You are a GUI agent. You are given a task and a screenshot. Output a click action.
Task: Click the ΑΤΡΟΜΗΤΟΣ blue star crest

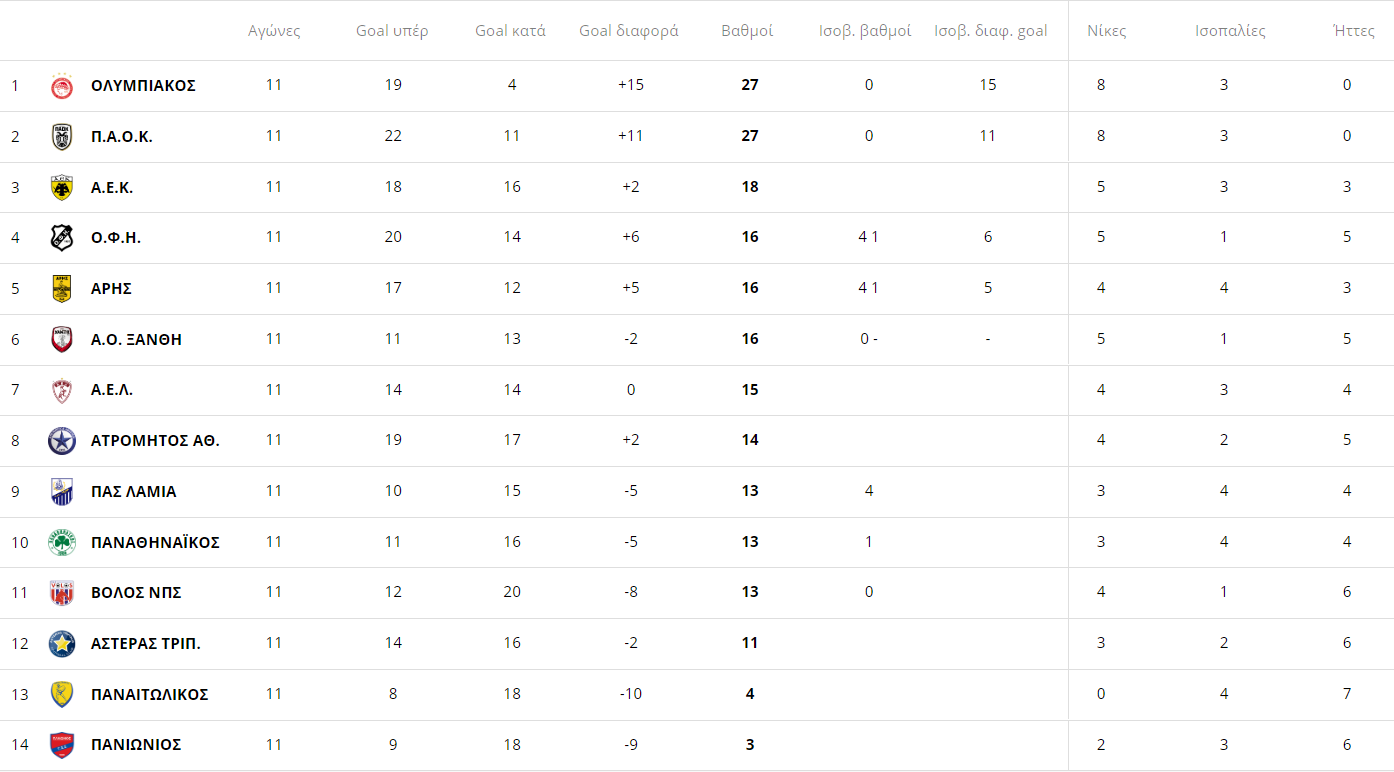62,441
